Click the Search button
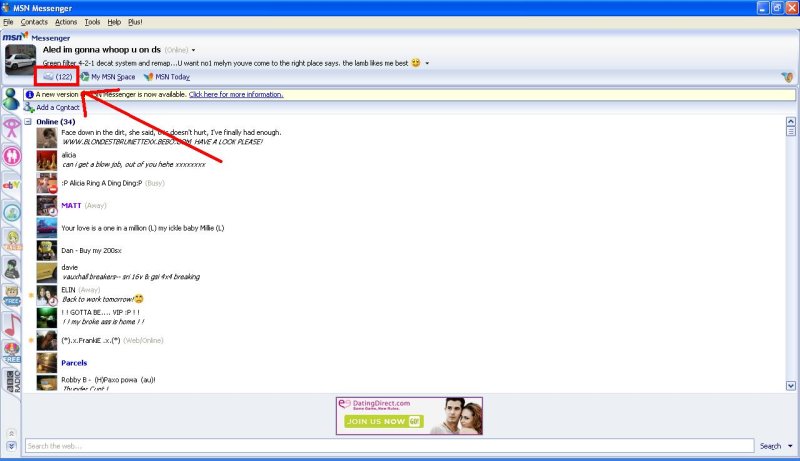This screenshot has height=461, width=800. (x=769, y=446)
